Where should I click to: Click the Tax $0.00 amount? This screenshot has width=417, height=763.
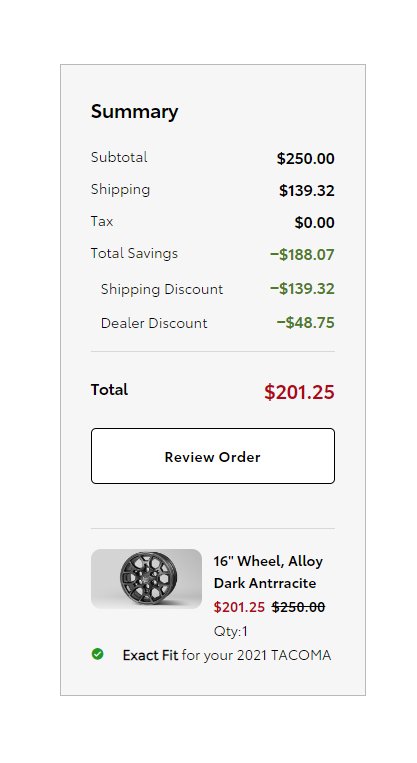[x=314, y=223]
